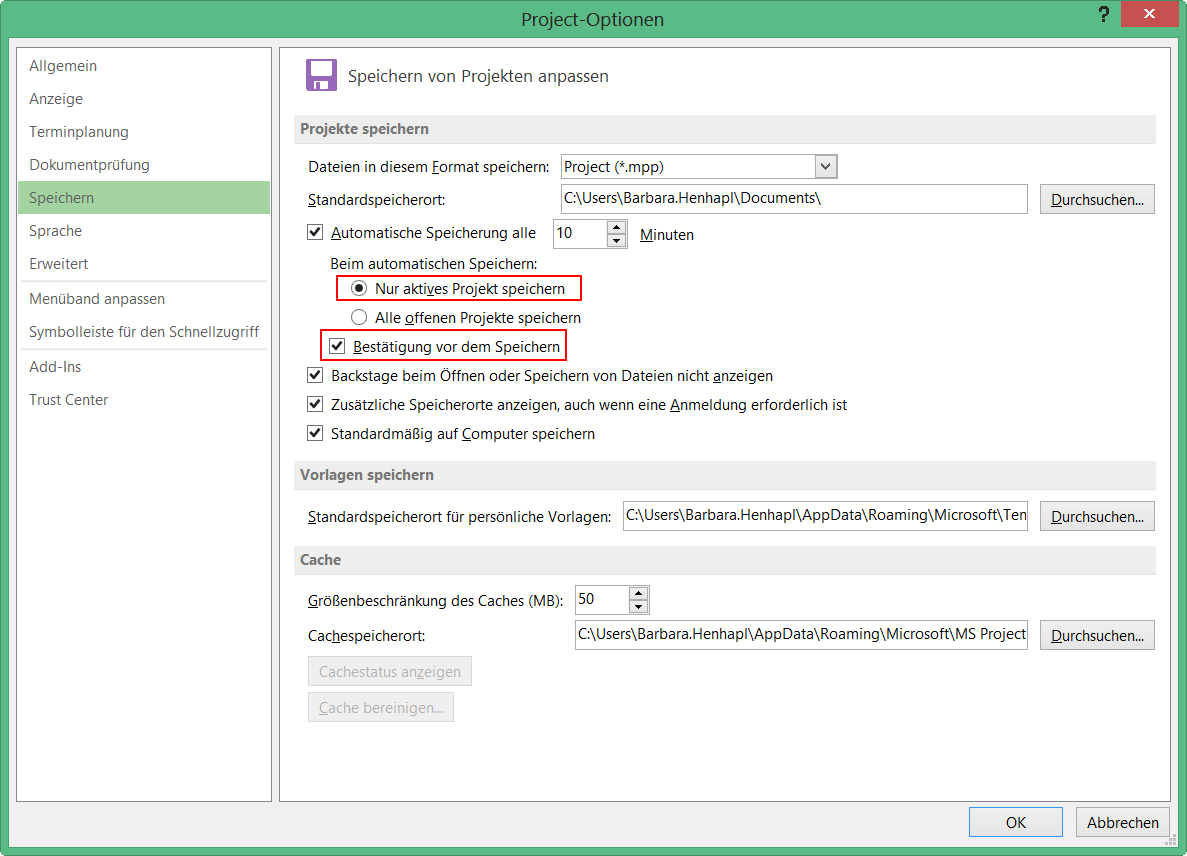Image resolution: width=1187 pixels, height=856 pixels.
Task: Click the Cachespeicherort path field
Action: coord(801,635)
